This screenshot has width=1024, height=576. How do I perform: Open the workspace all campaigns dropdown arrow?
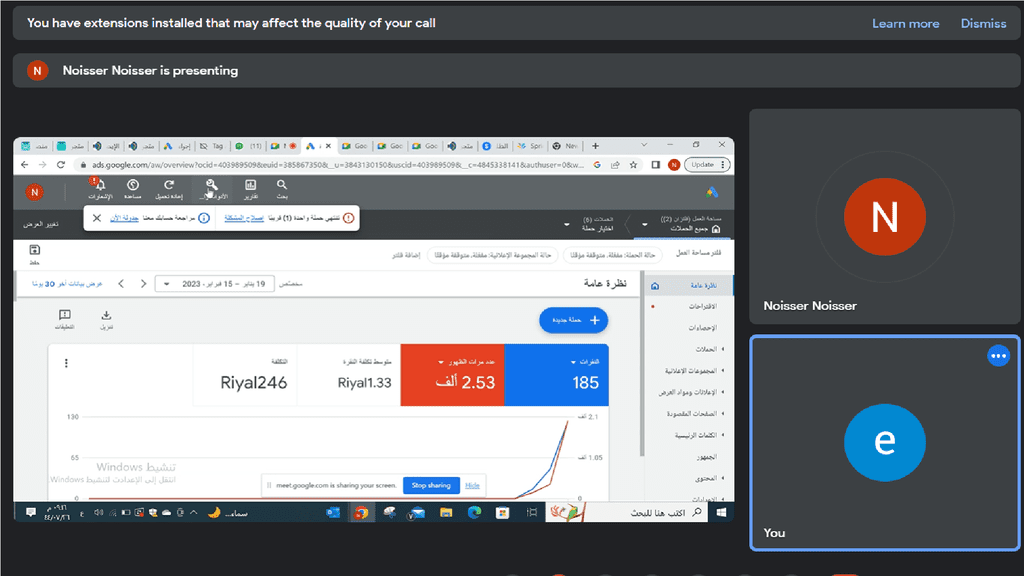point(645,225)
